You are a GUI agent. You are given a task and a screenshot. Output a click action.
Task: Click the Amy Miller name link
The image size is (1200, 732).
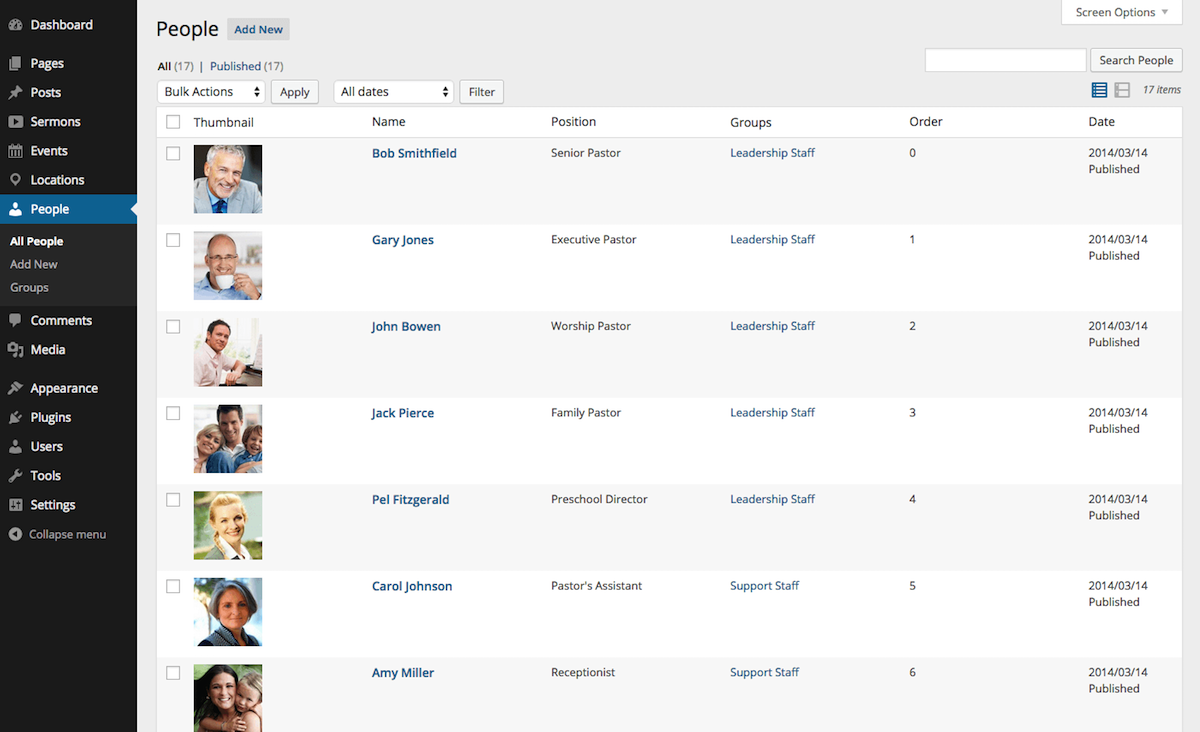[403, 674]
